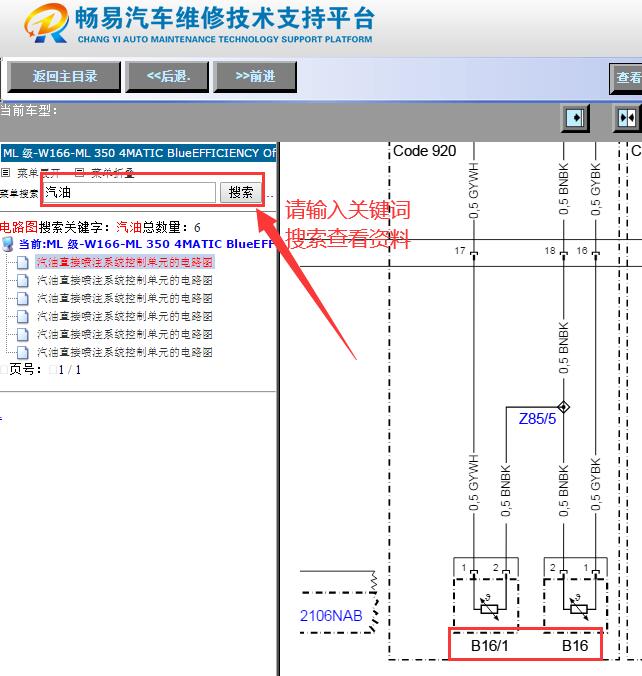Click the 电路图 red label in search summary
The image size is (642, 676).
point(19,227)
